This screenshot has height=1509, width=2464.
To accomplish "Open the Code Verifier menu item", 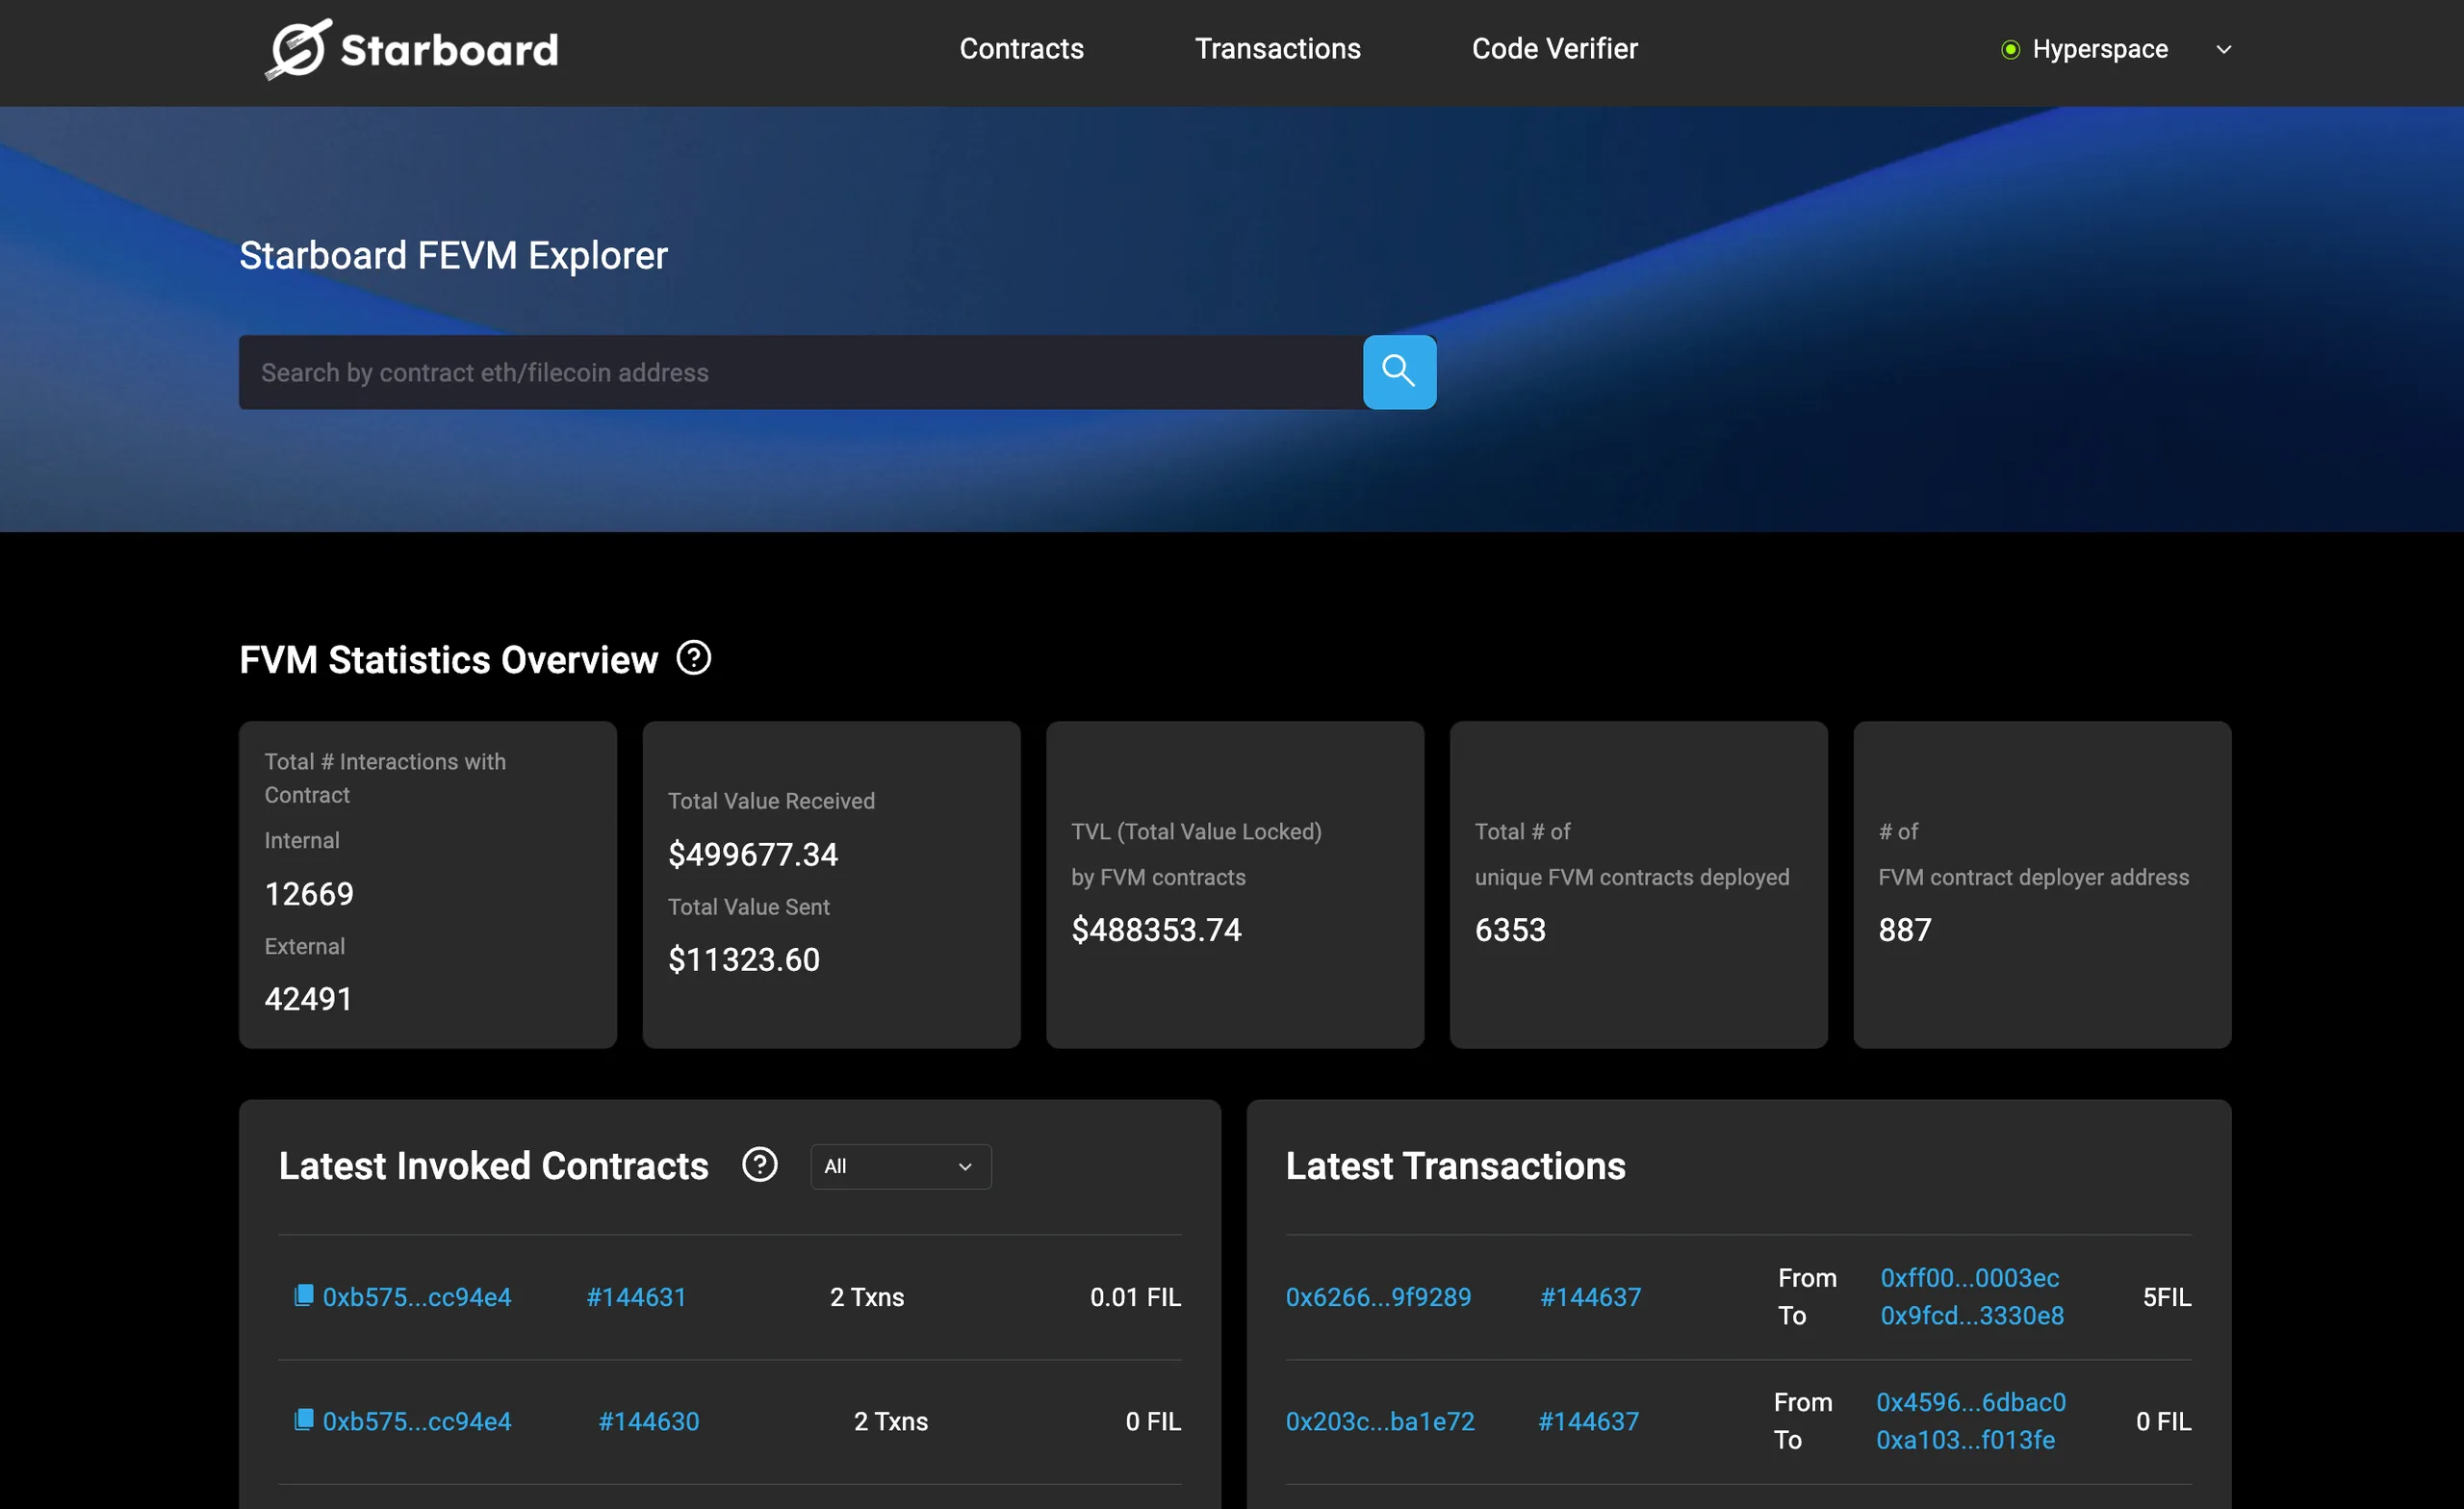I will coord(1554,49).
